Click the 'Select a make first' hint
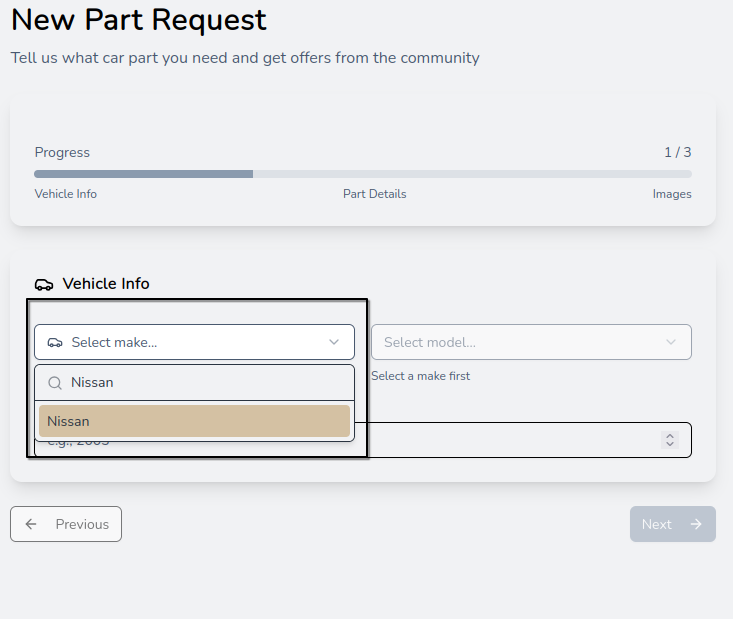The height and width of the screenshot is (619, 733). coord(420,376)
